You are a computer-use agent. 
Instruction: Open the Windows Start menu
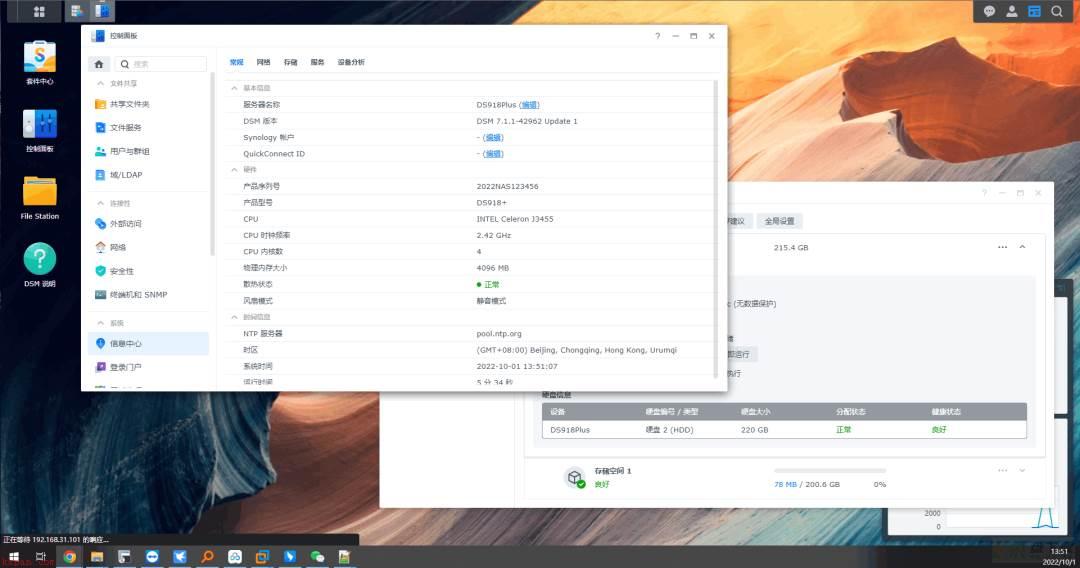click(x=14, y=557)
